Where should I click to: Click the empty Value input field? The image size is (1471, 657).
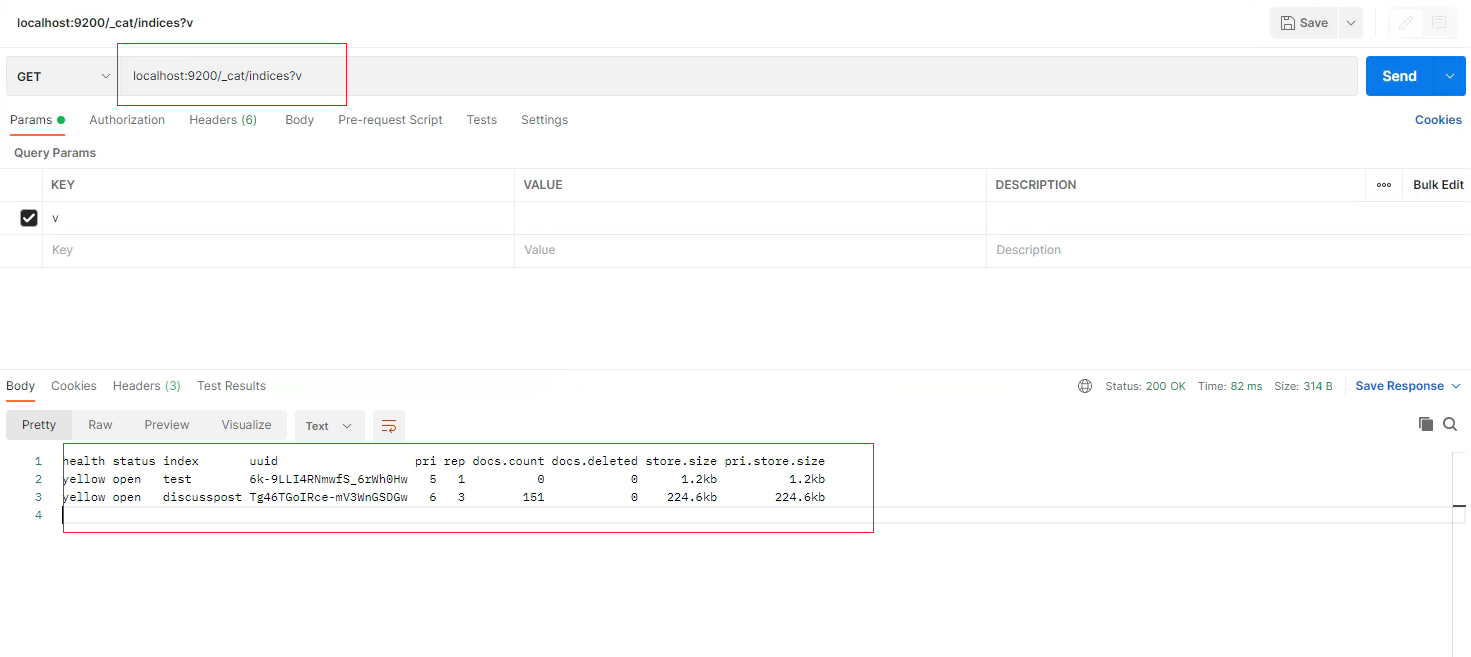pyautogui.click(x=750, y=251)
